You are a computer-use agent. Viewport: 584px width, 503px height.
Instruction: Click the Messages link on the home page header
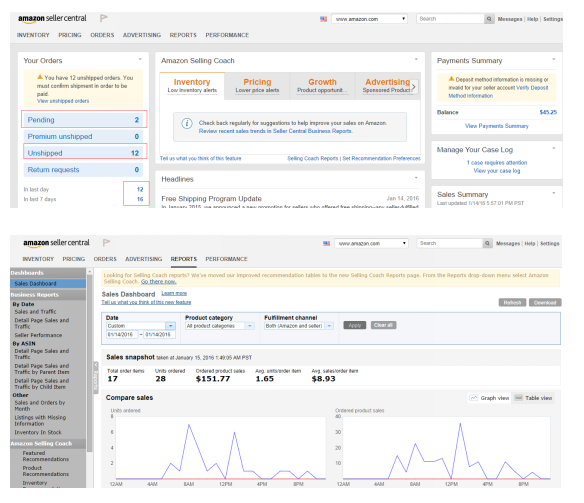pyautogui.click(x=510, y=19)
